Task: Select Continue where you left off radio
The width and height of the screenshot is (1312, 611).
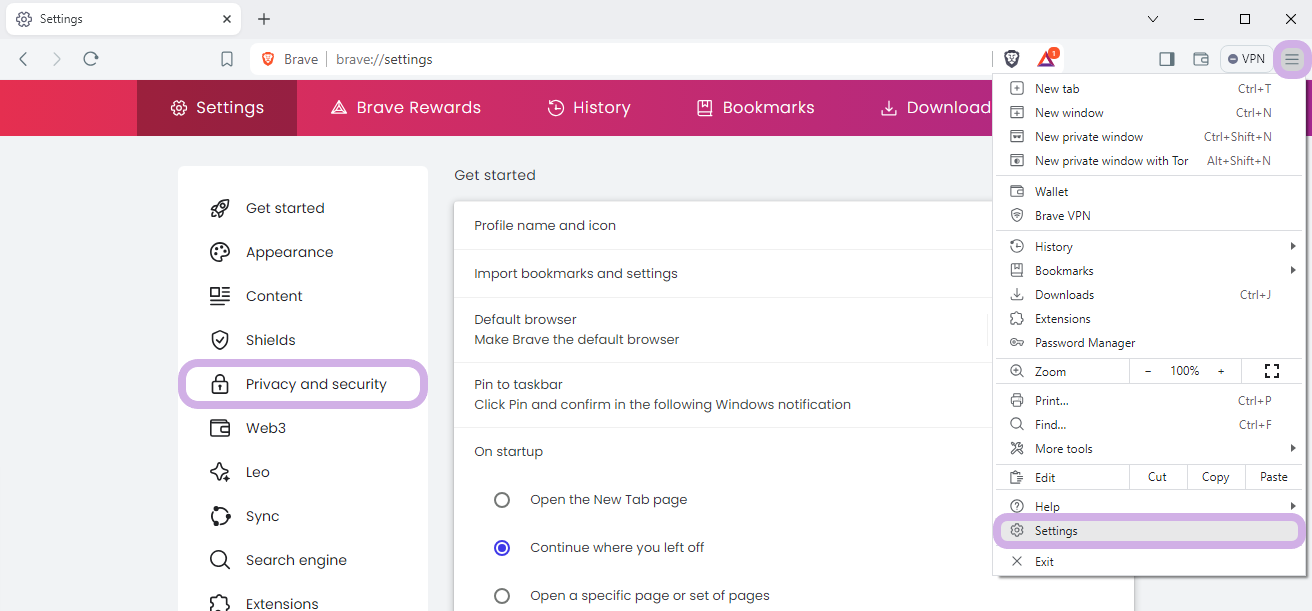Action: click(502, 548)
